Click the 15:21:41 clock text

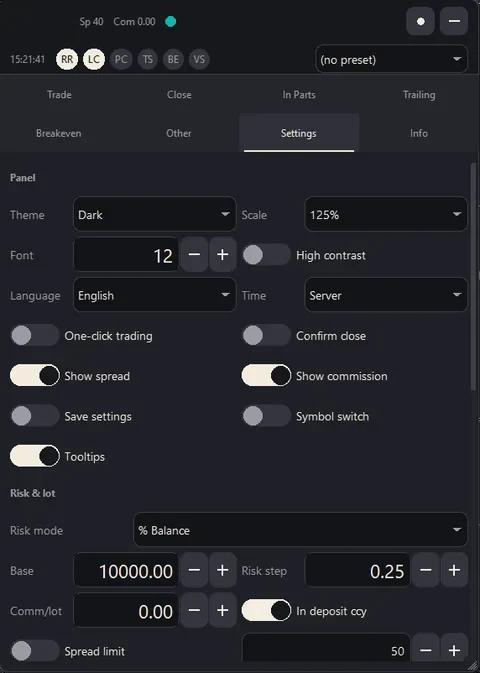pyautogui.click(x=27, y=59)
